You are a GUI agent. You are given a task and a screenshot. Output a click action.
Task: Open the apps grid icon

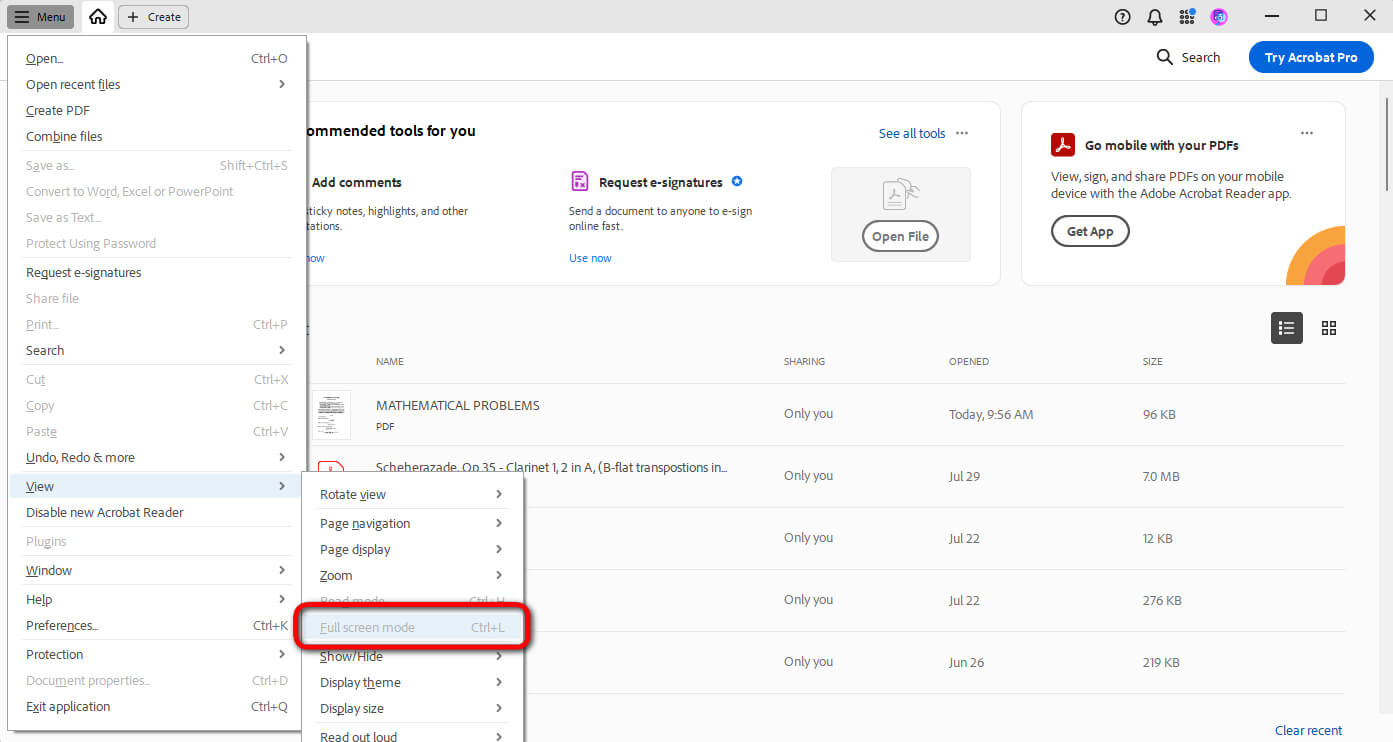click(x=1187, y=17)
